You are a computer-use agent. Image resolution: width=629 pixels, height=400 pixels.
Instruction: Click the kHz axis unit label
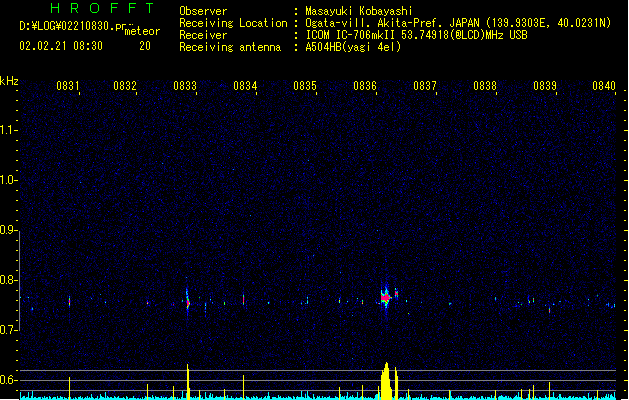point(9,81)
